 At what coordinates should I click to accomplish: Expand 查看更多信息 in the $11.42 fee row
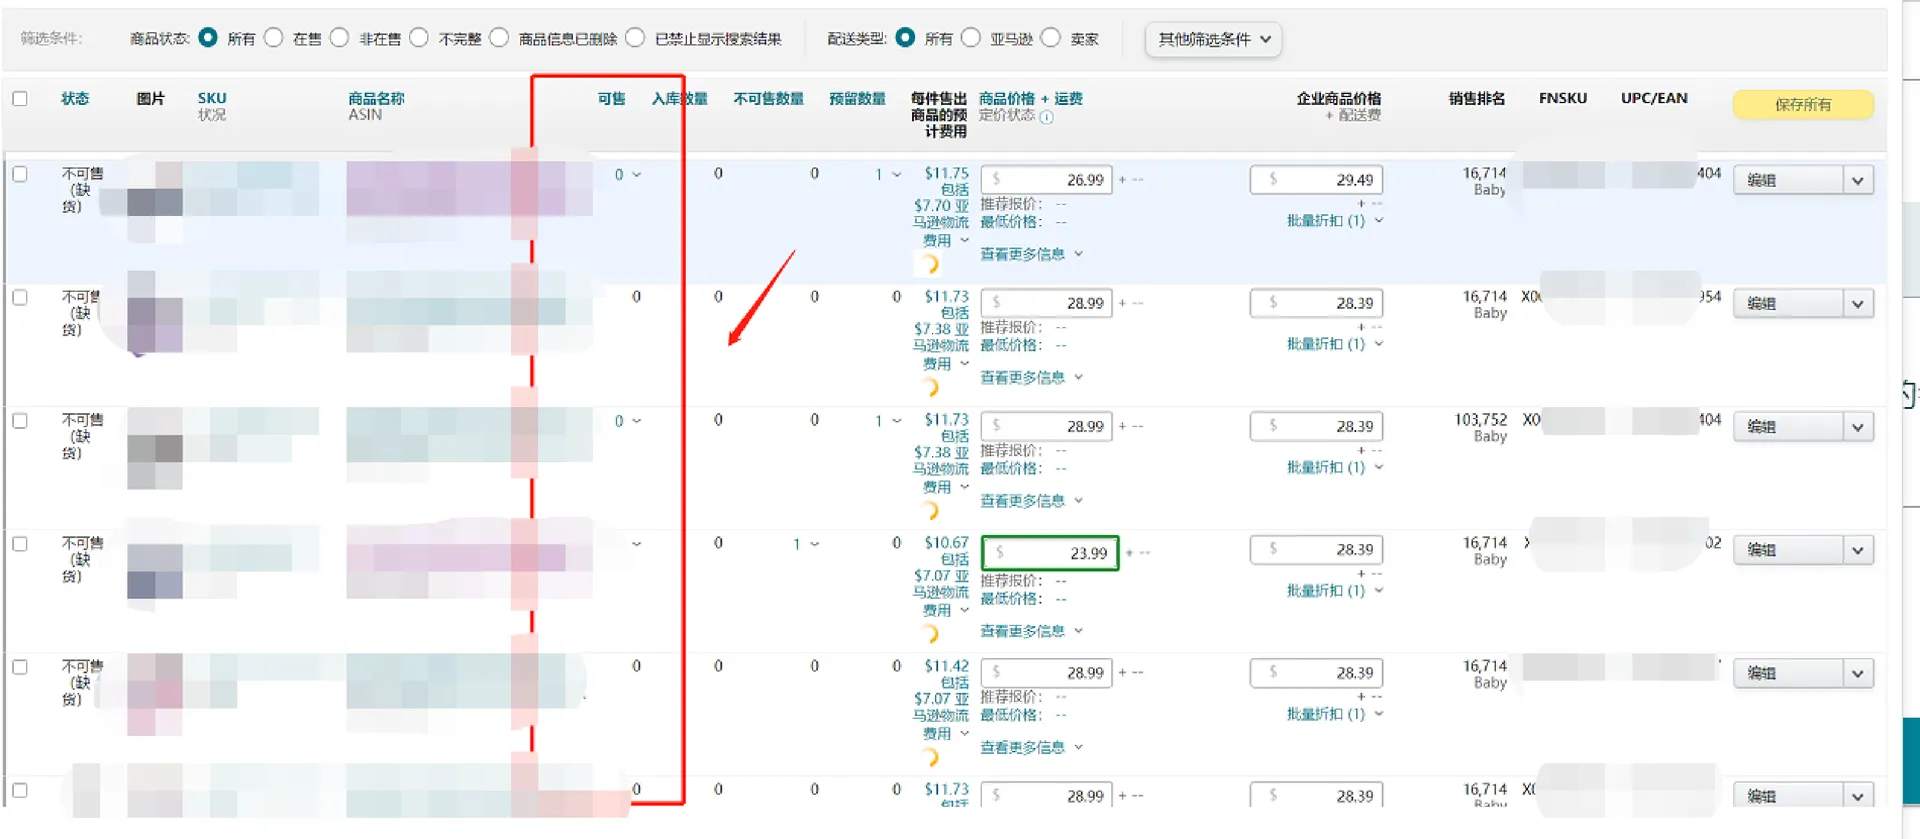(1031, 747)
